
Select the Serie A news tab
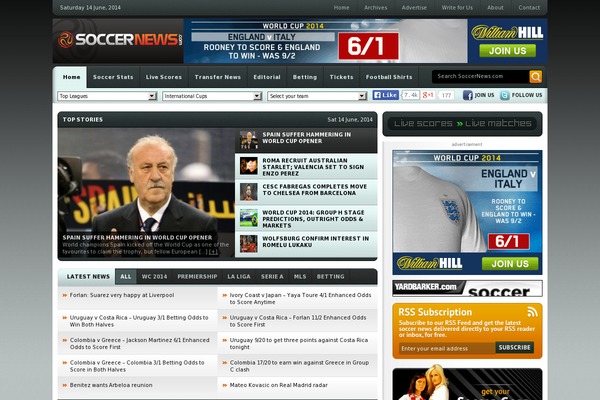(x=272, y=276)
